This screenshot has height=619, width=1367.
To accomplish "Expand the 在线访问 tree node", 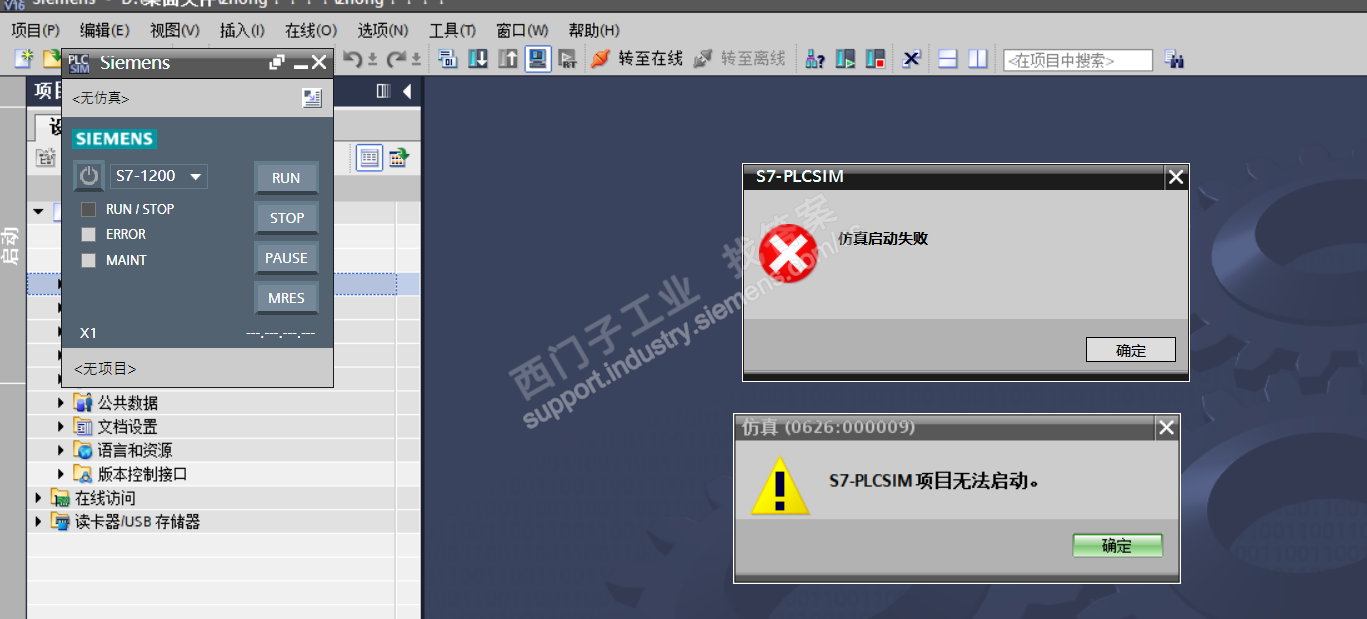I will [38, 498].
